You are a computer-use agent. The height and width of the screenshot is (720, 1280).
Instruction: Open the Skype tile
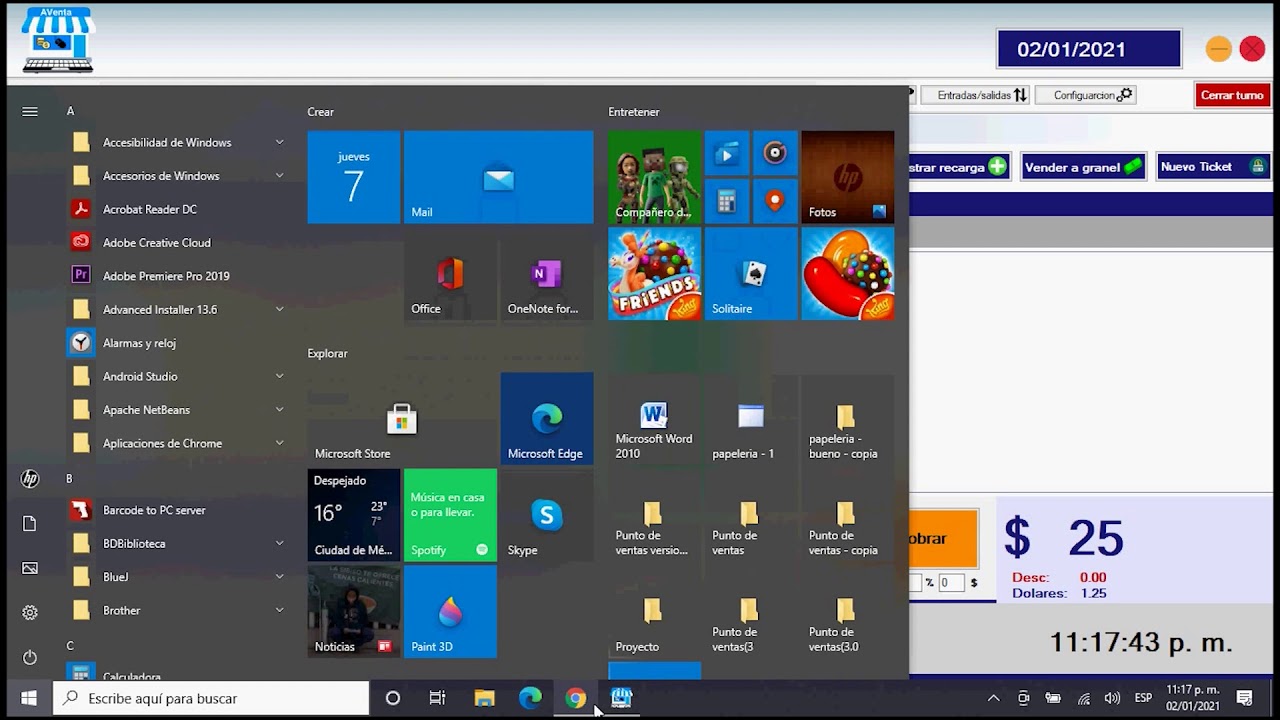pos(546,515)
